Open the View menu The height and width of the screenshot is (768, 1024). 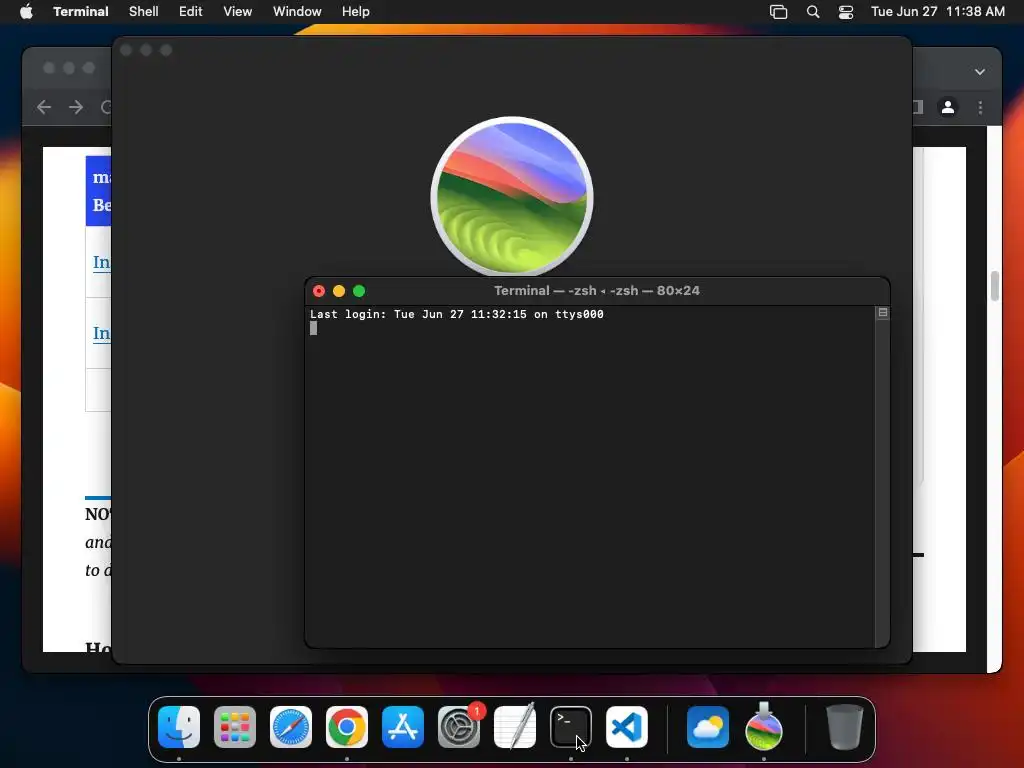(x=238, y=12)
